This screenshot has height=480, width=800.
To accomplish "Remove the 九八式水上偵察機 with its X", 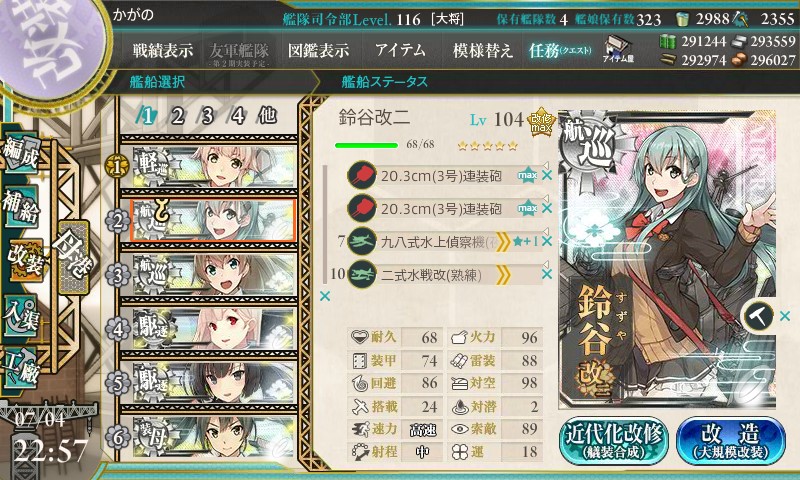I will pyautogui.click(x=547, y=241).
